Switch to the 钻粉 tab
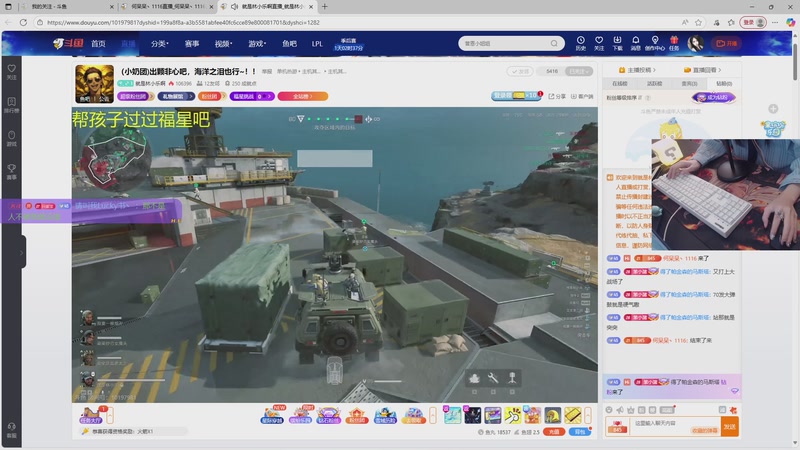 [723, 83]
